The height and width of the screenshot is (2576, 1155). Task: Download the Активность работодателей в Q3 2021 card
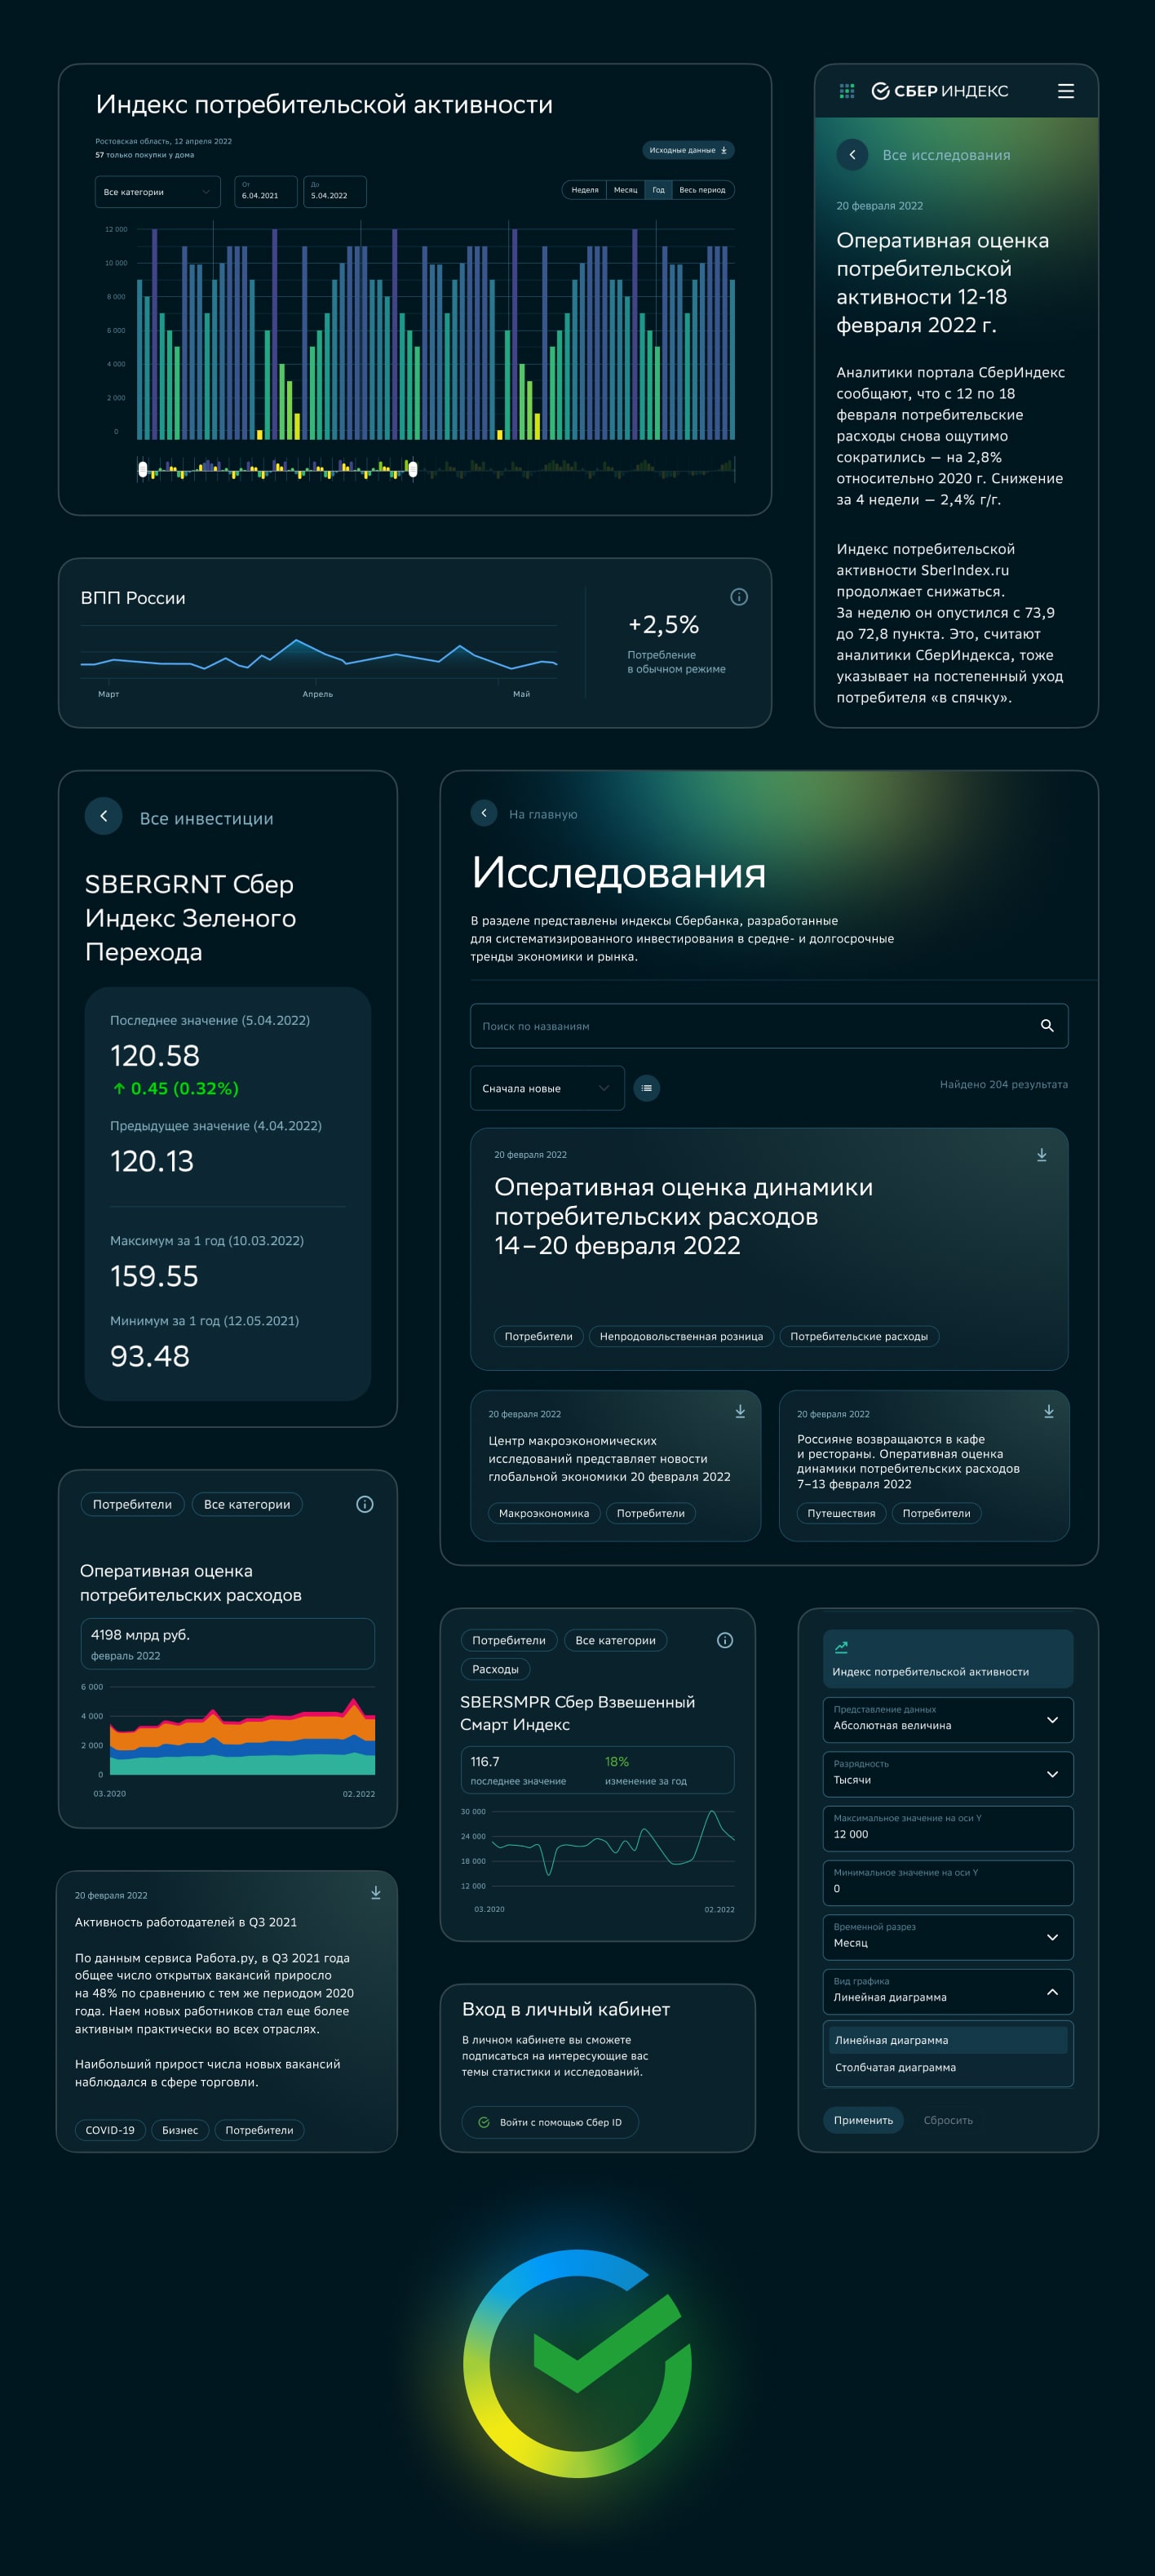point(376,1892)
